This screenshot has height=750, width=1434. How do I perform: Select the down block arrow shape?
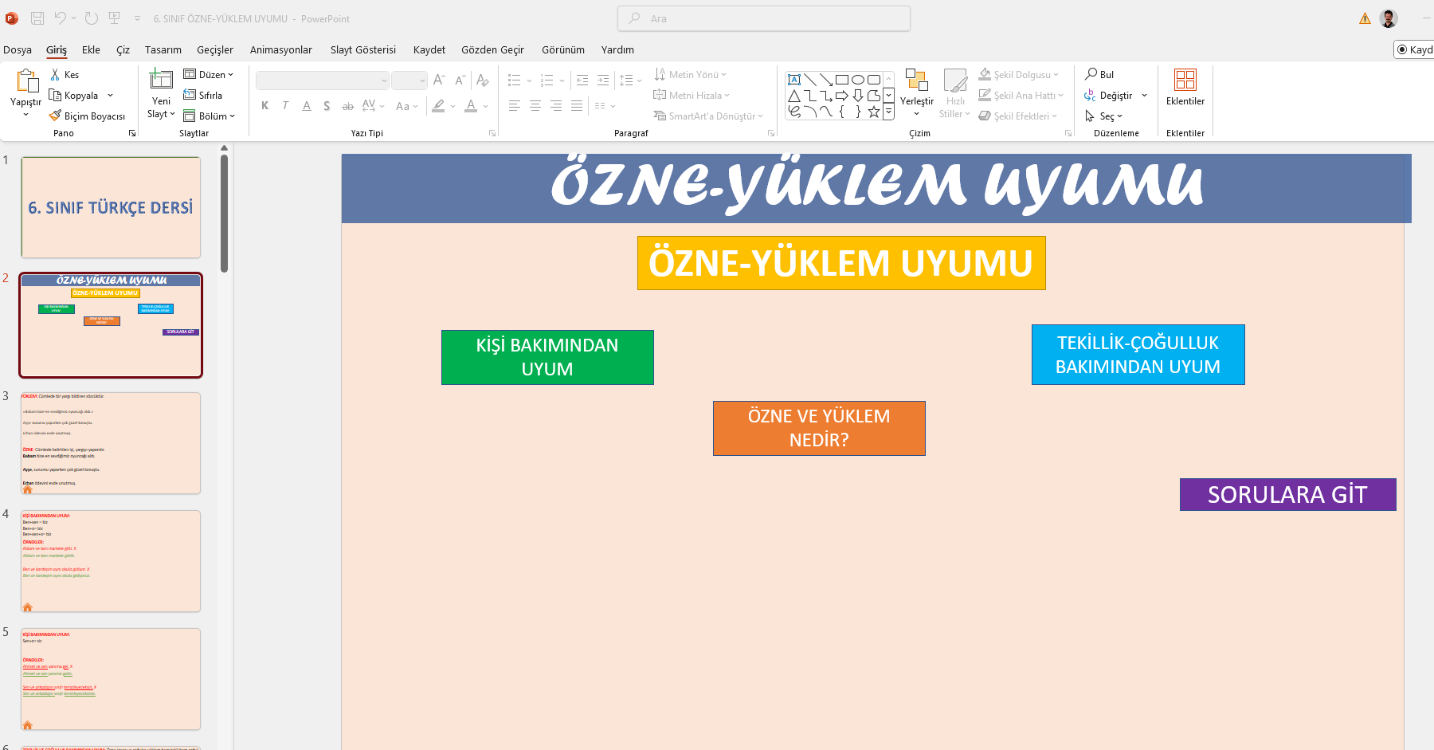coord(858,96)
